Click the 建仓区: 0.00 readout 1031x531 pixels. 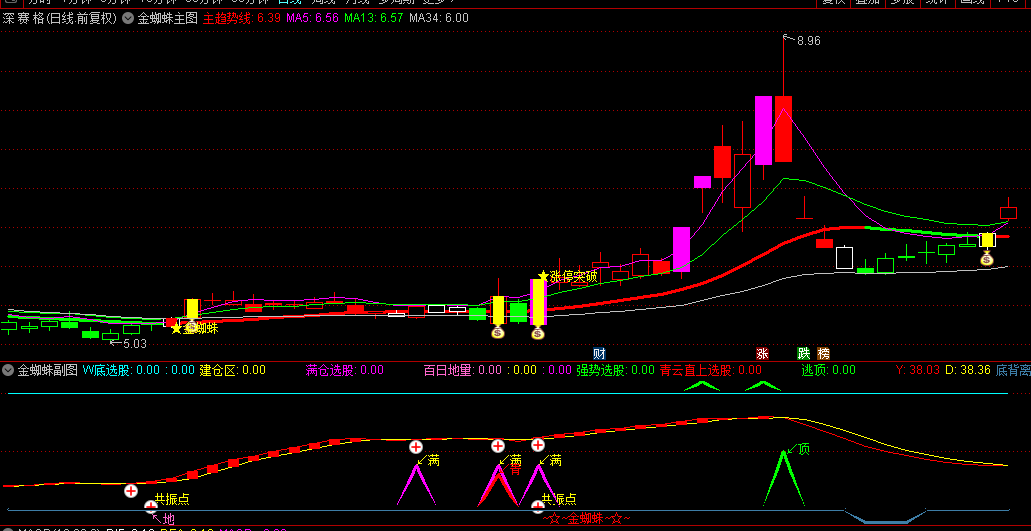click(x=233, y=370)
